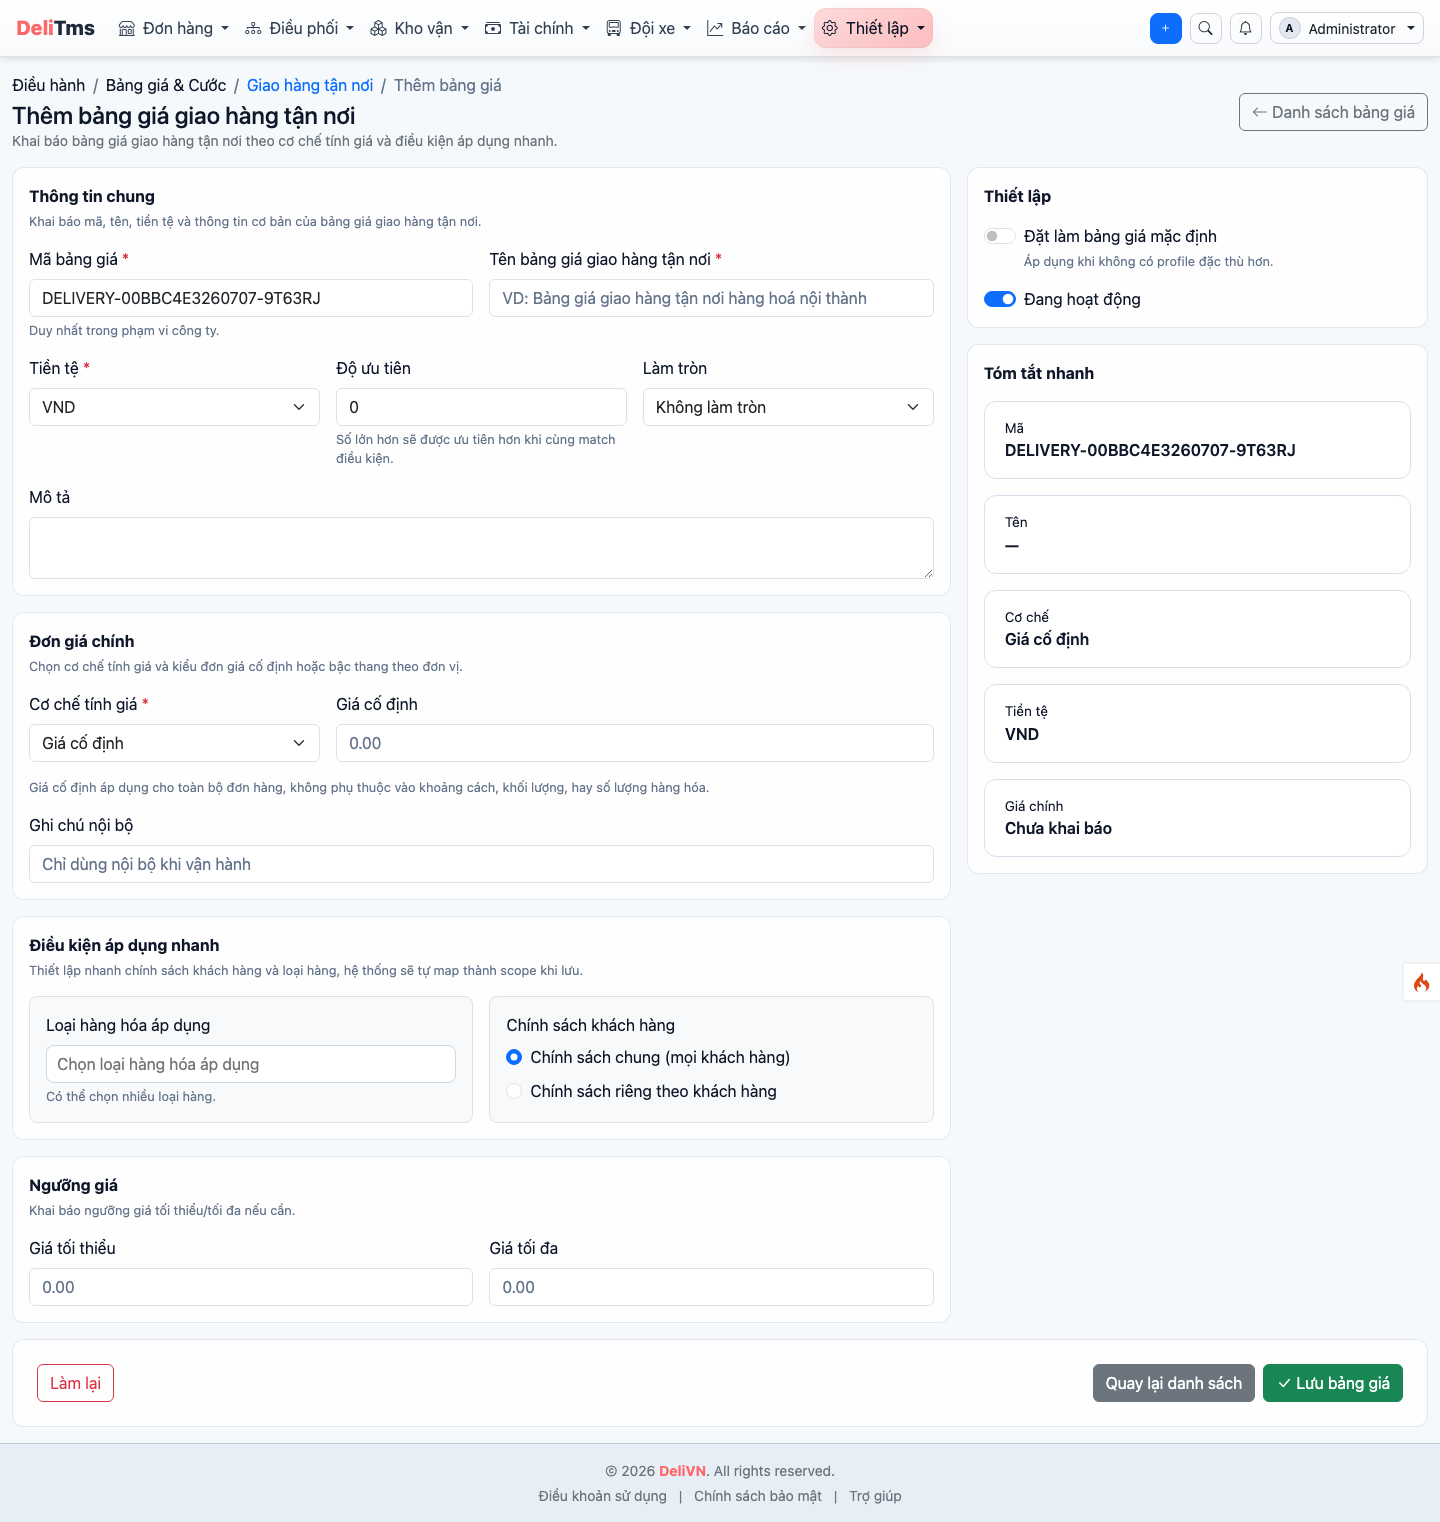
Task: Click the hierarchy icon beside Điều phối
Action: pos(253,28)
